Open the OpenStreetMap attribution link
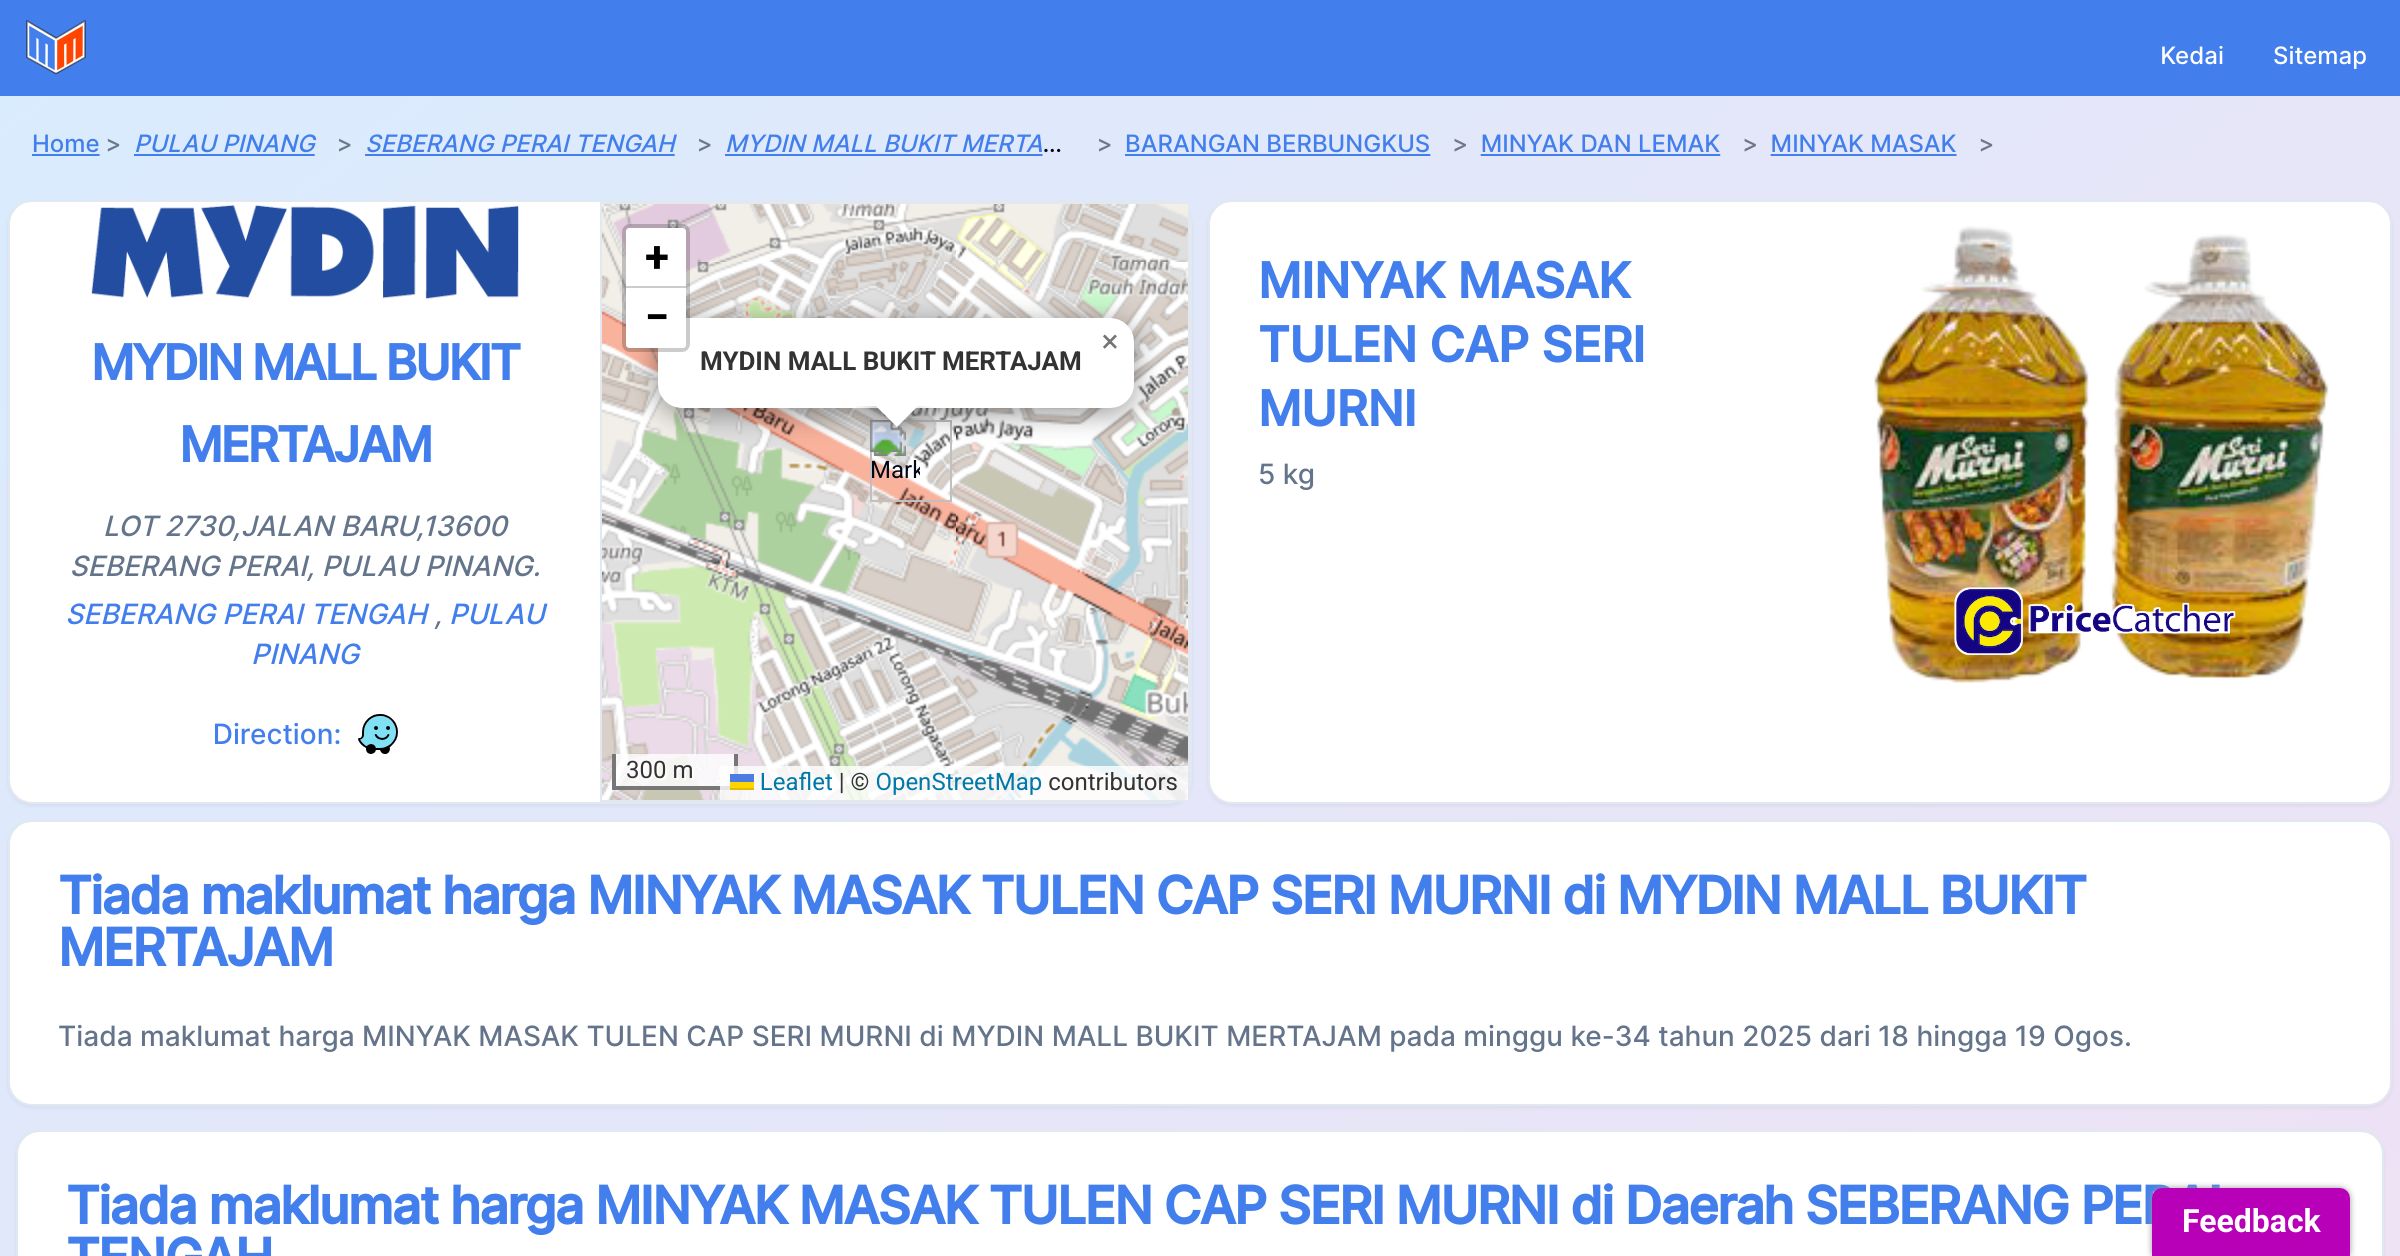The height and width of the screenshot is (1256, 2400). [x=958, y=782]
